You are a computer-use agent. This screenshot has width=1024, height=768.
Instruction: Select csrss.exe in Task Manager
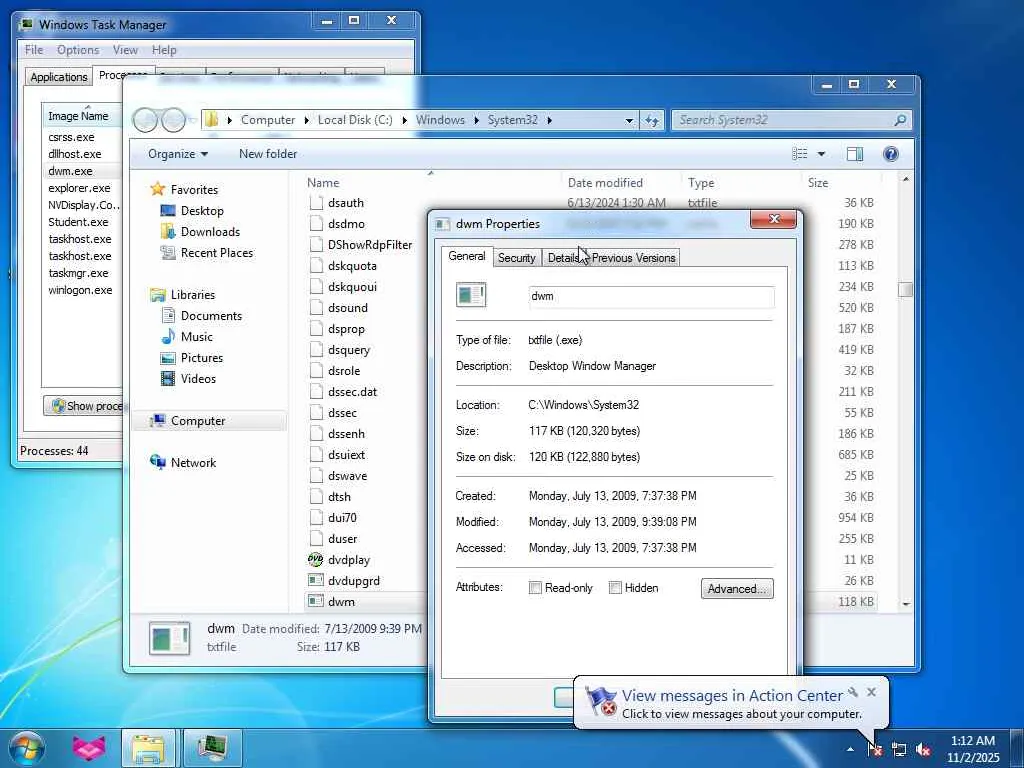click(x=71, y=137)
